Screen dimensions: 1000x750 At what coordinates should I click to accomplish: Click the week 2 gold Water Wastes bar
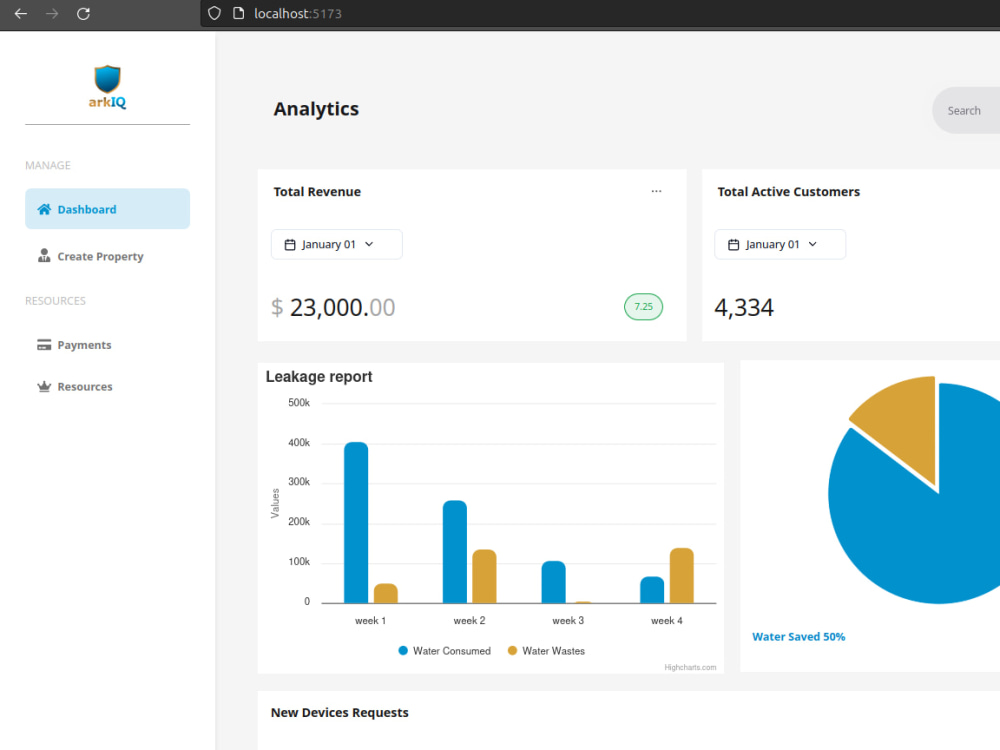[x=484, y=576]
